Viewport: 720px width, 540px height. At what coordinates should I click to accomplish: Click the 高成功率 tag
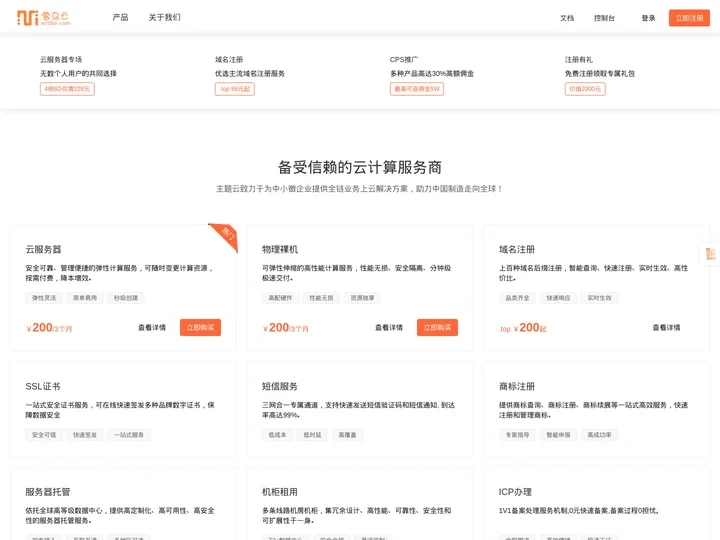point(600,435)
